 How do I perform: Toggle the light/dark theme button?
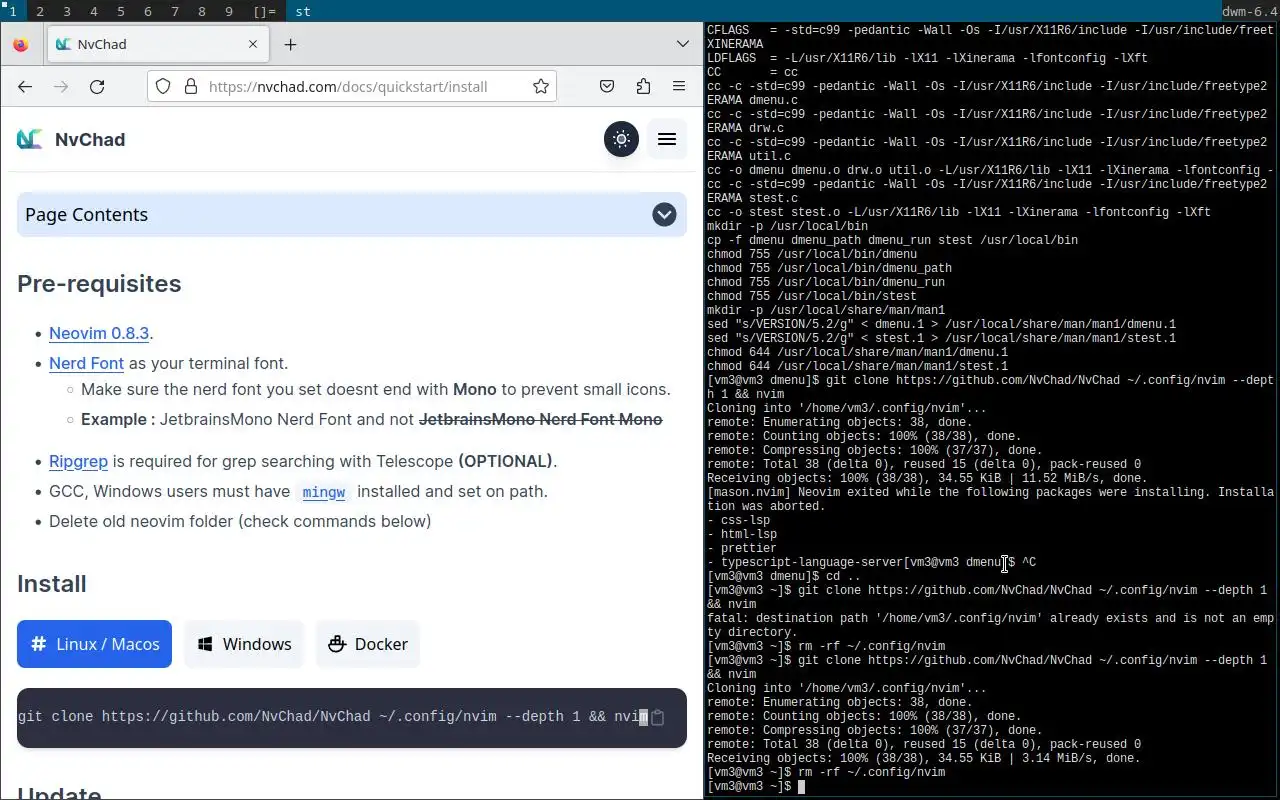pyautogui.click(x=621, y=139)
